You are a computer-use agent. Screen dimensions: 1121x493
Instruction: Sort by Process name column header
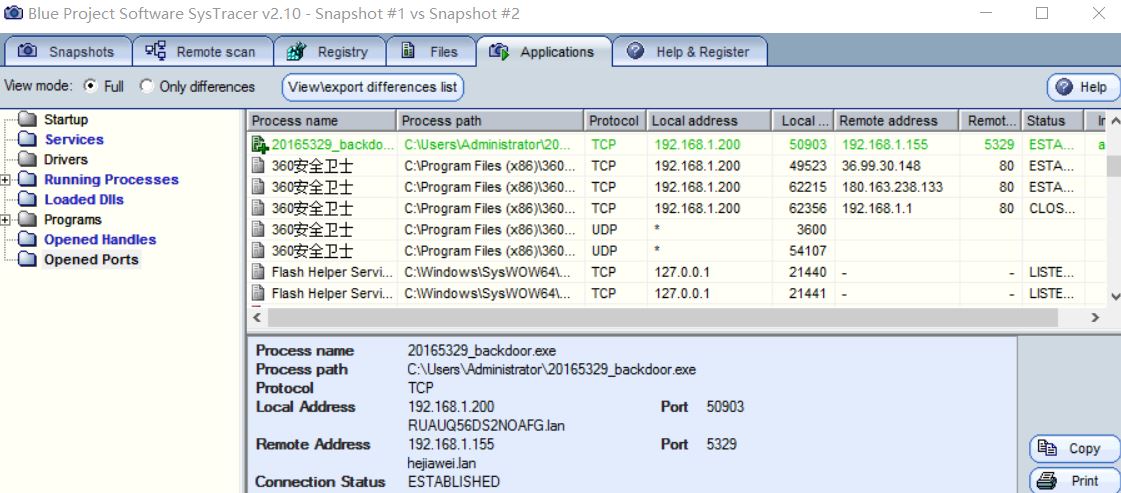click(322, 121)
